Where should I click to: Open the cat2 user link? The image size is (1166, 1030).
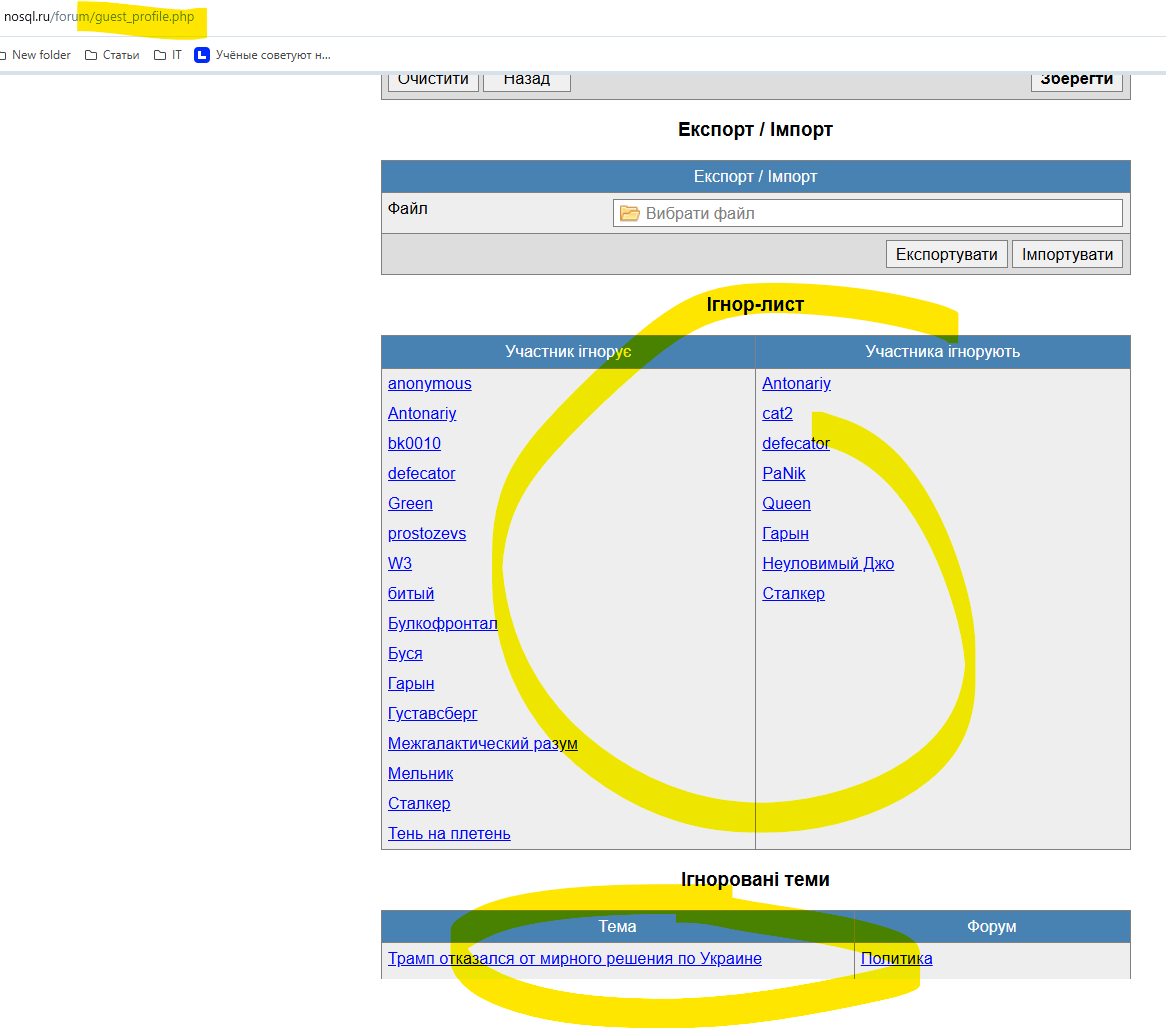click(x=777, y=414)
